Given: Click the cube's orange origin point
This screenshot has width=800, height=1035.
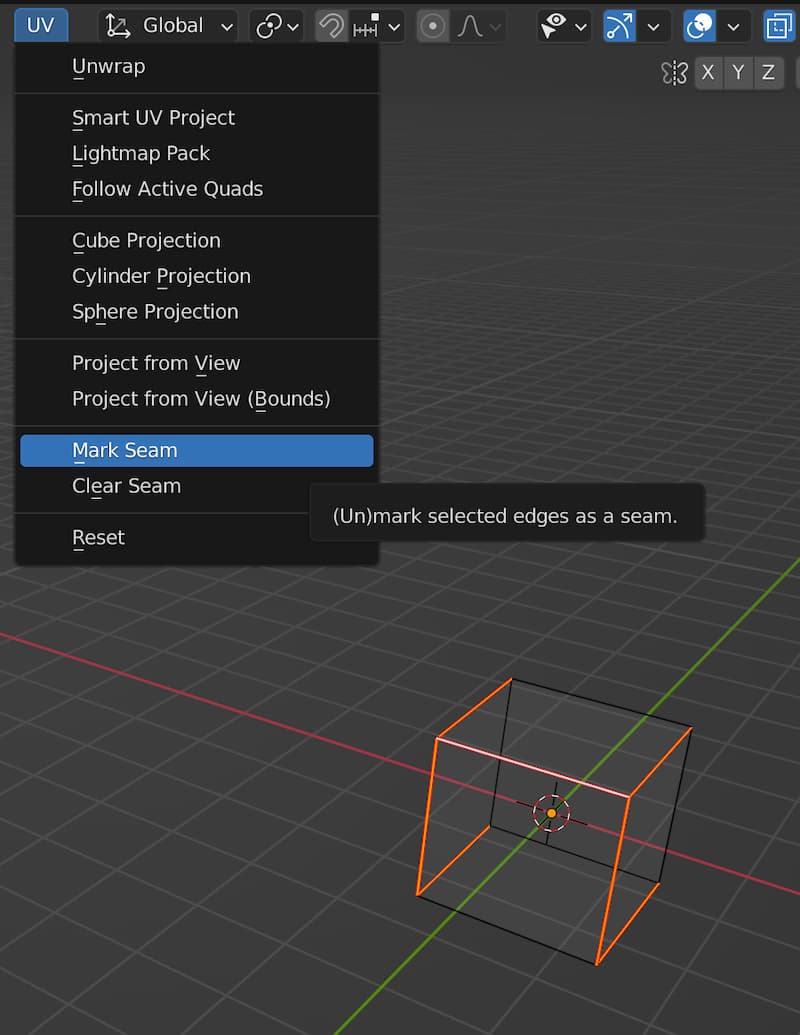Looking at the screenshot, I should coord(551,813).
